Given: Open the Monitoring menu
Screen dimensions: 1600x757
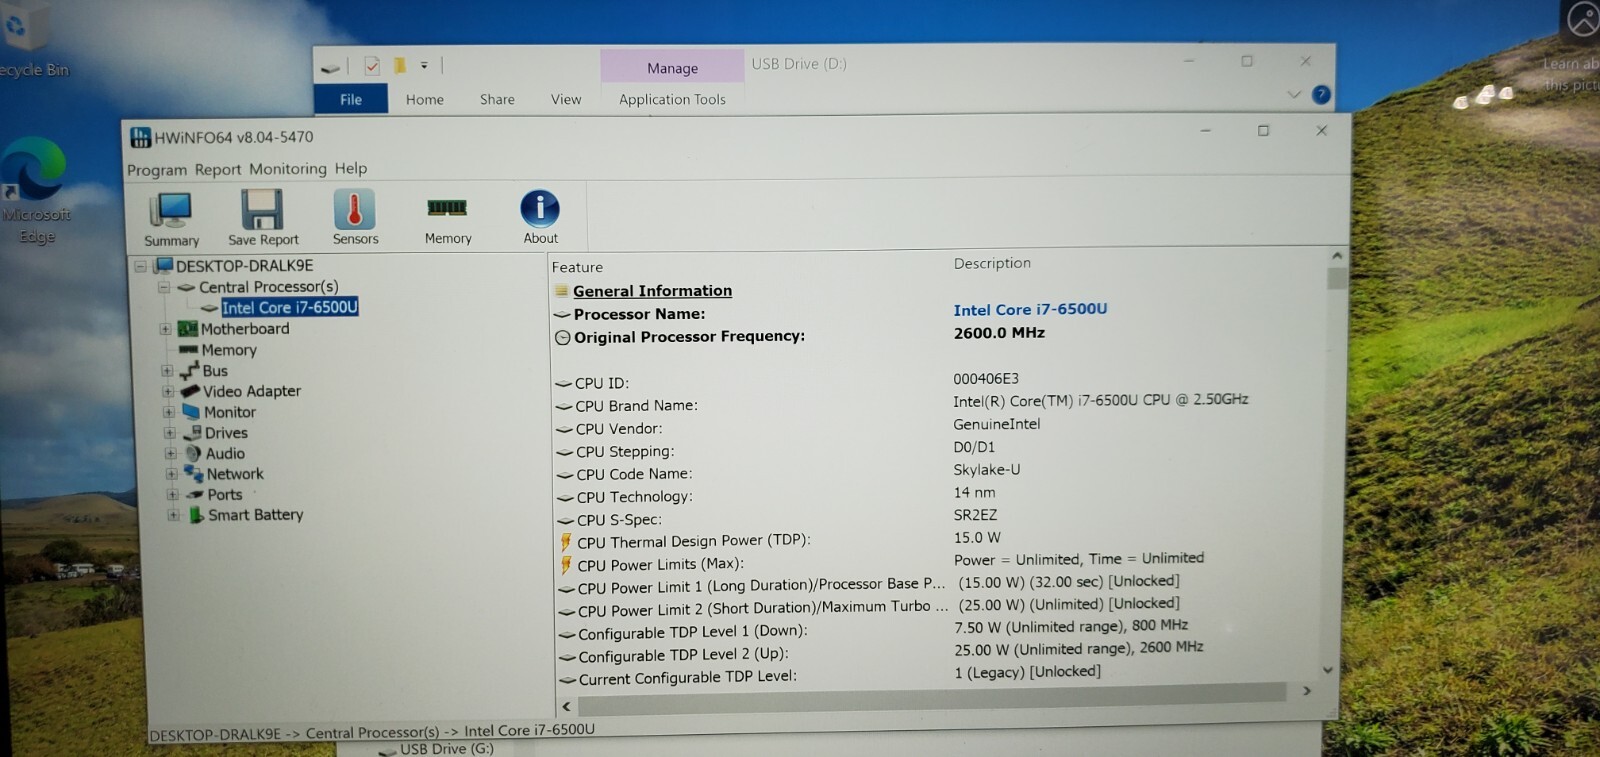Looking at the screenshot, I should tap(288, 168).
